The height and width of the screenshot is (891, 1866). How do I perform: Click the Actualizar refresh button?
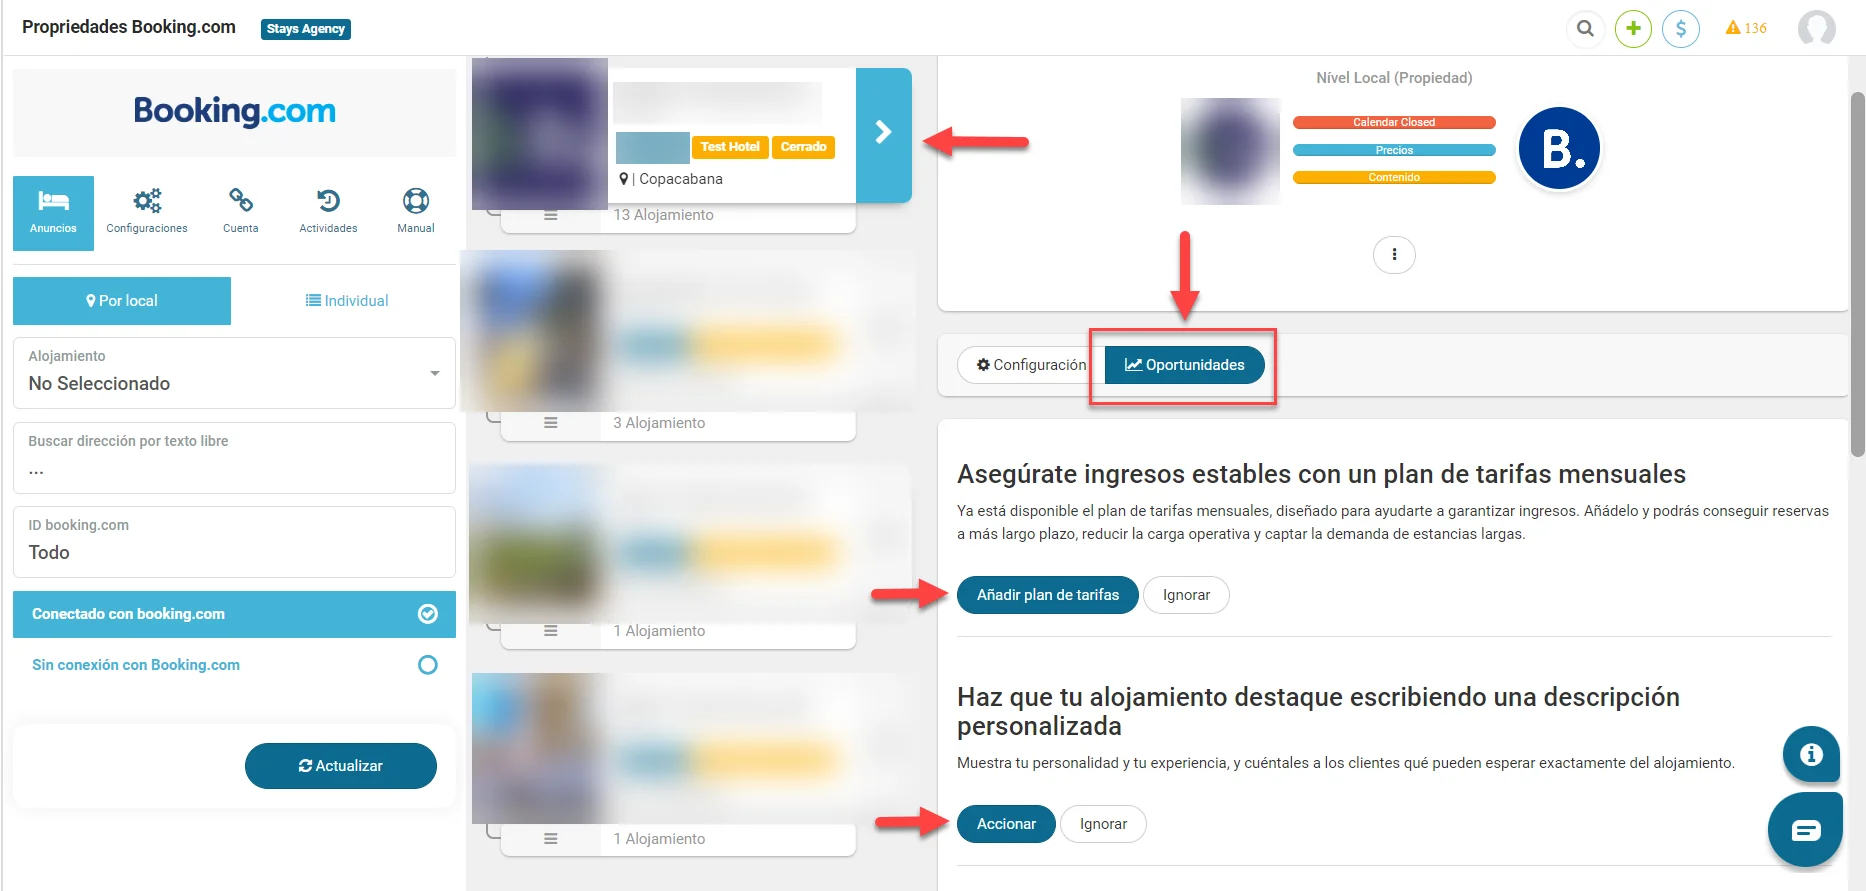coord(341,766)
